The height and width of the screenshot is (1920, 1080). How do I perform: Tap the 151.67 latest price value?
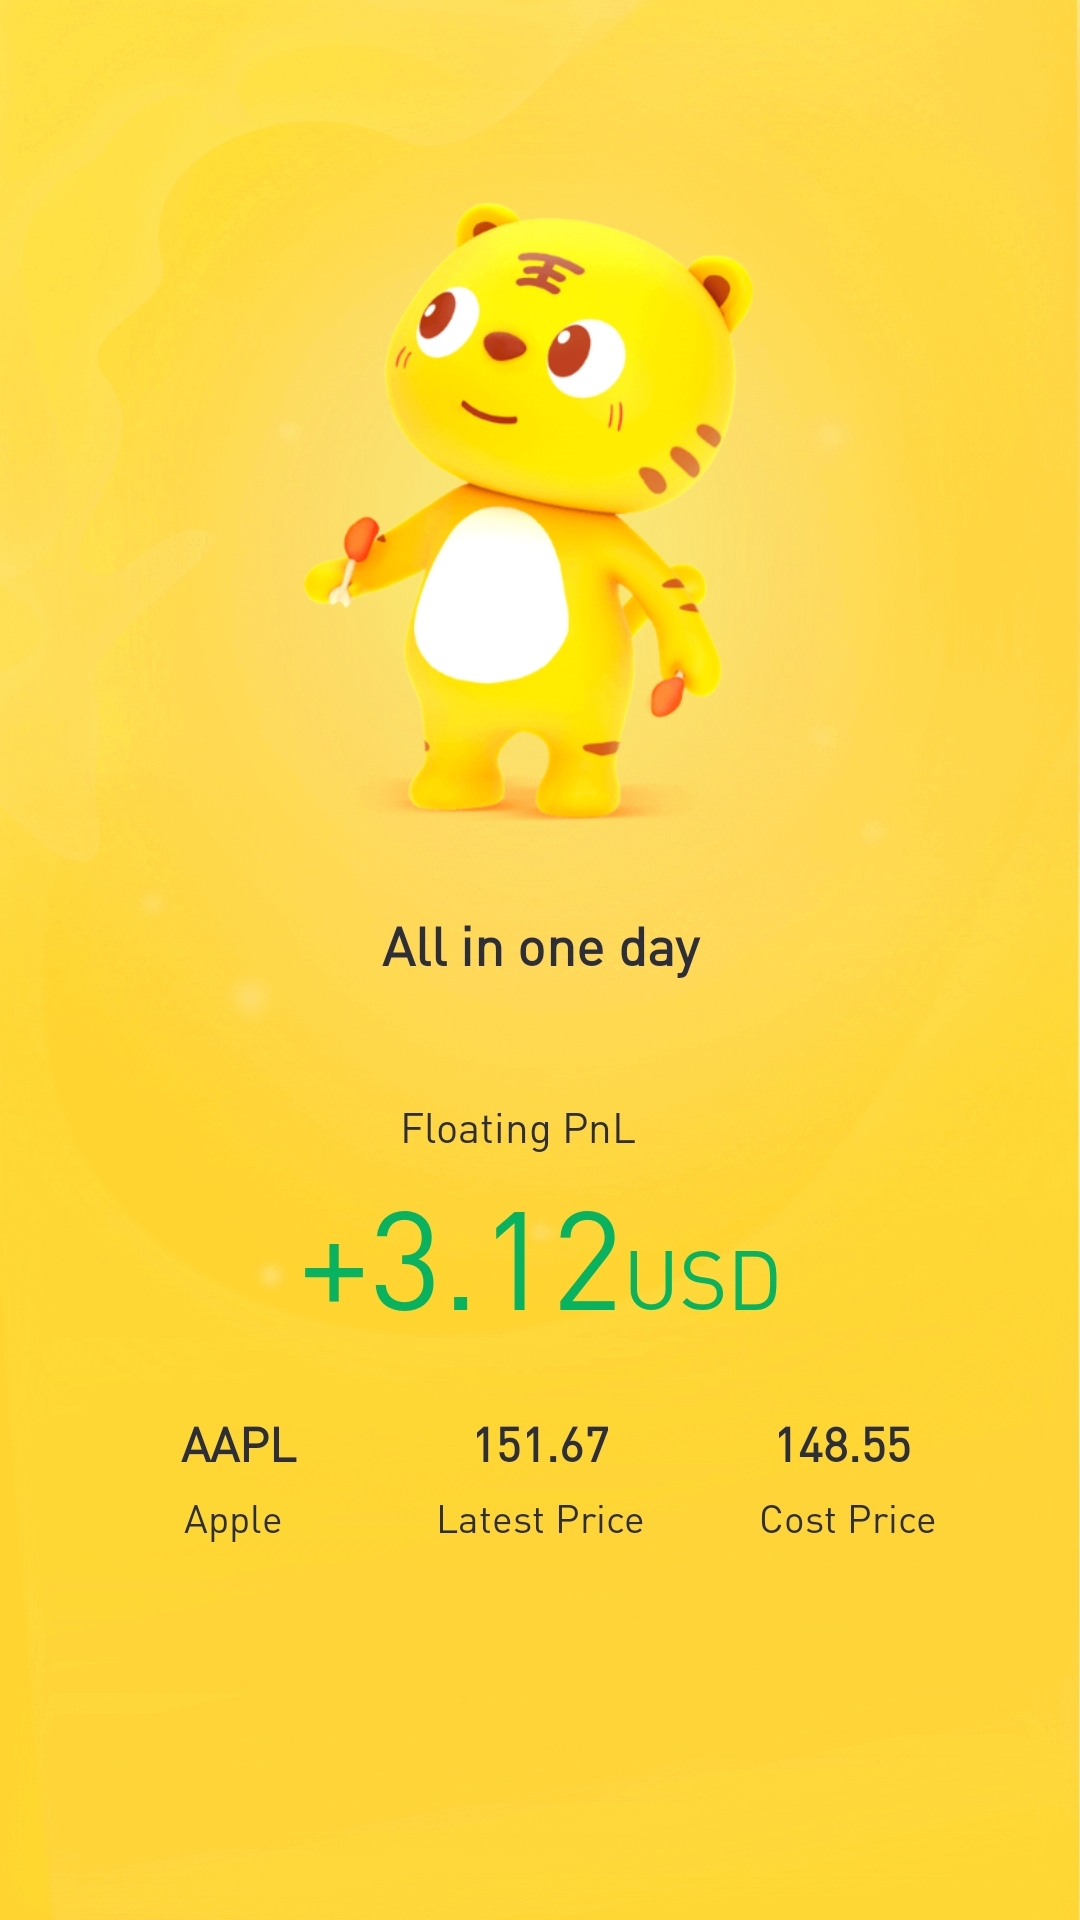tap(541, 1445)
